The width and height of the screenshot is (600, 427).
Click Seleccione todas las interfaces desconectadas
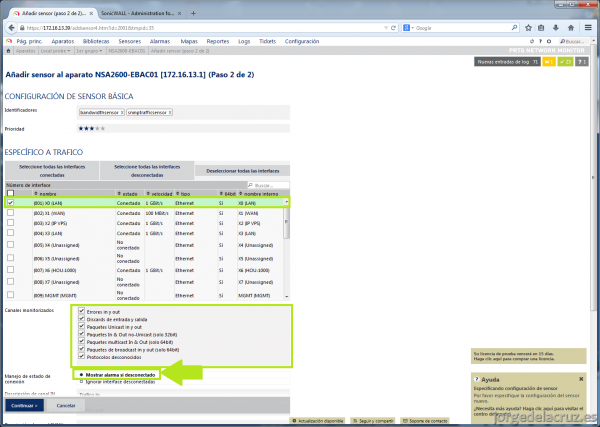point(147,171)
